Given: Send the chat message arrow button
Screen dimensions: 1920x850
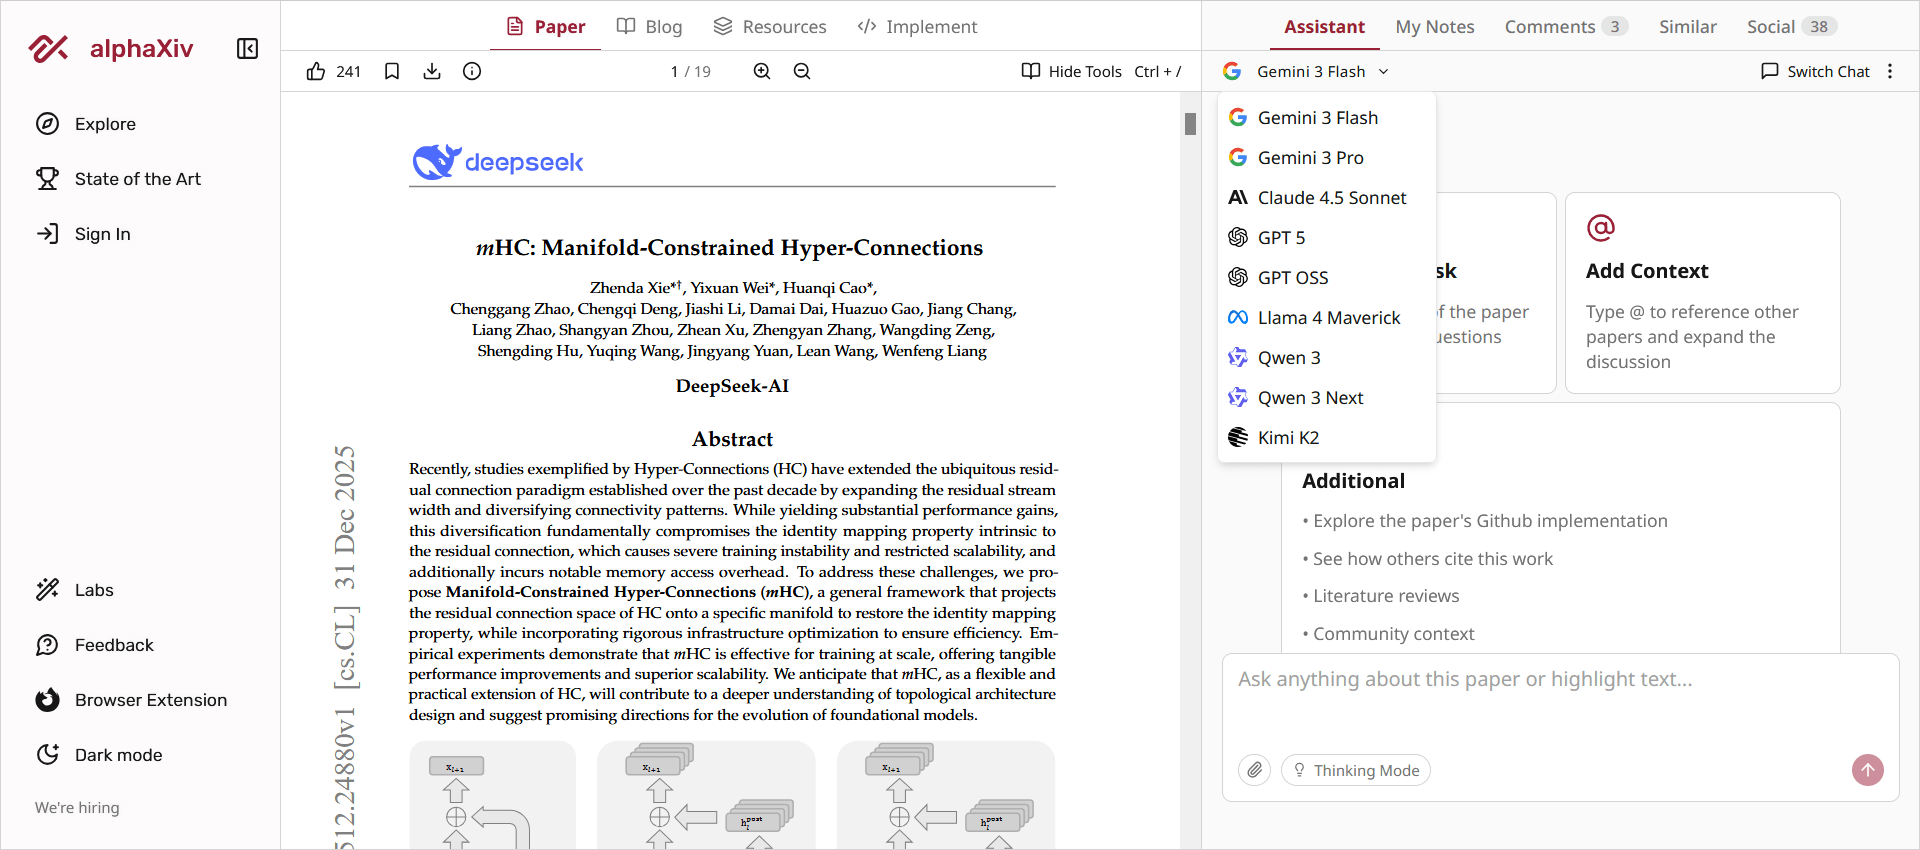Looking at the screenshot, I should pyautogui.click(x=1867, y=770).
